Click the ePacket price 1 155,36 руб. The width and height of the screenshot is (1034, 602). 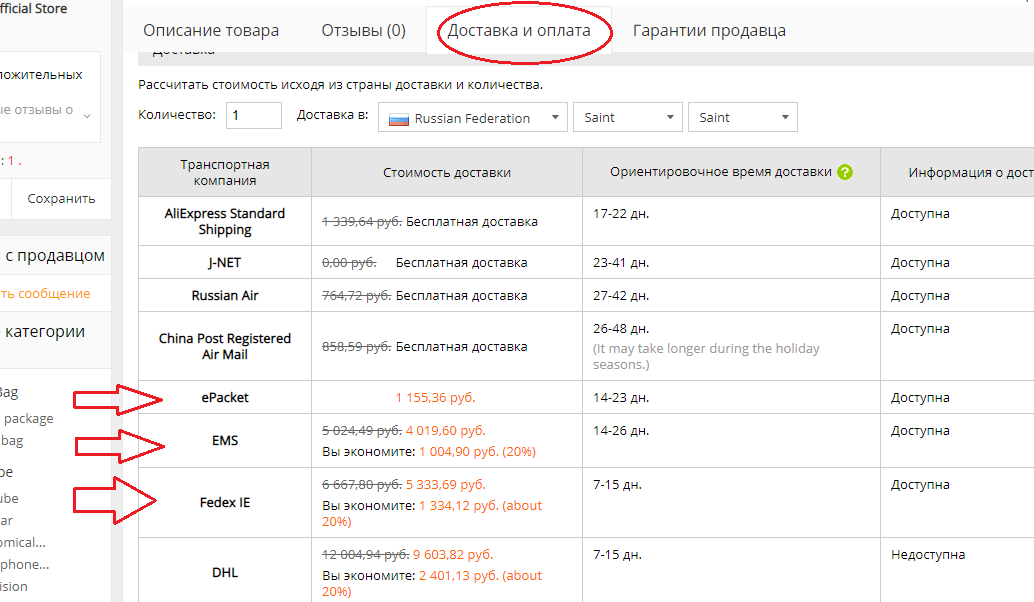click(x=435, y=398)
